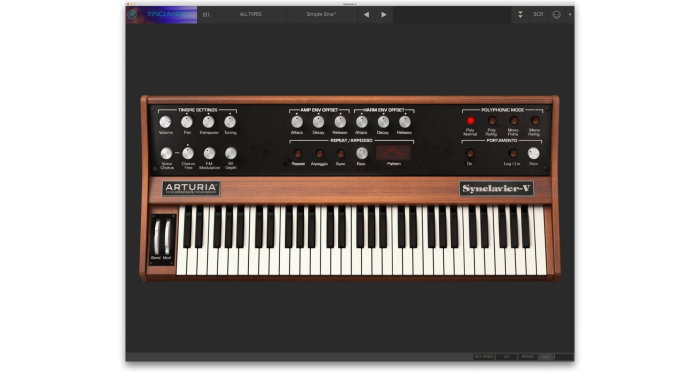
Task: Click the Voice Chorus knob
Action: coord(166,153)
